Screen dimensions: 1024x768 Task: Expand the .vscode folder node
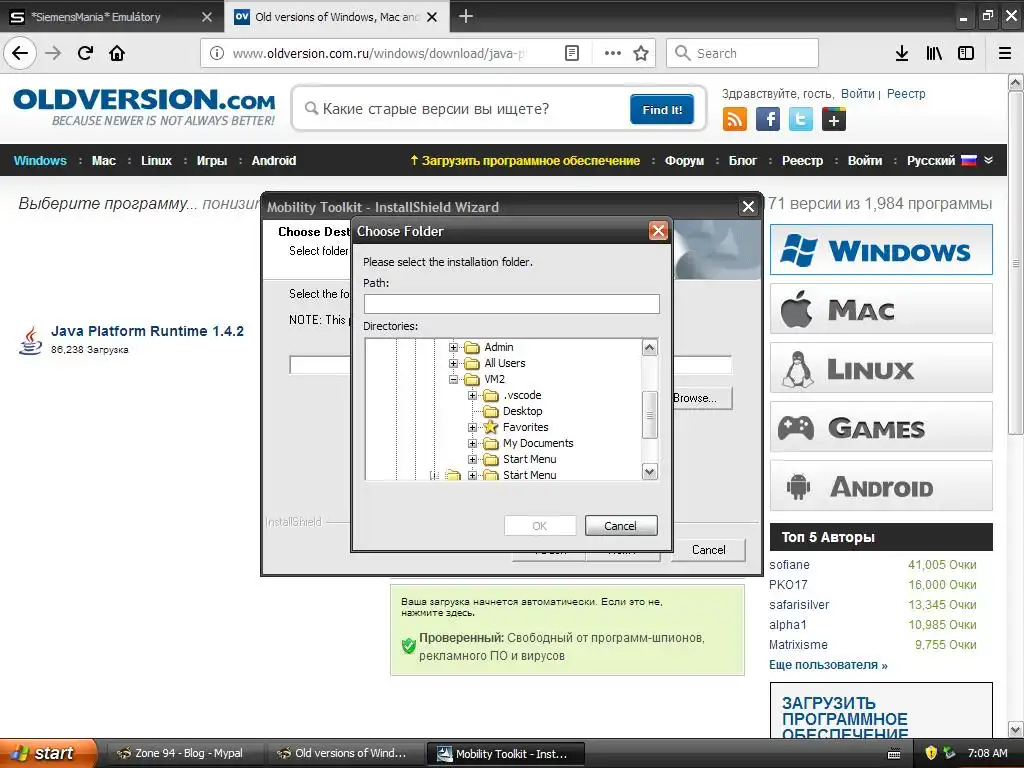(472, 395)
